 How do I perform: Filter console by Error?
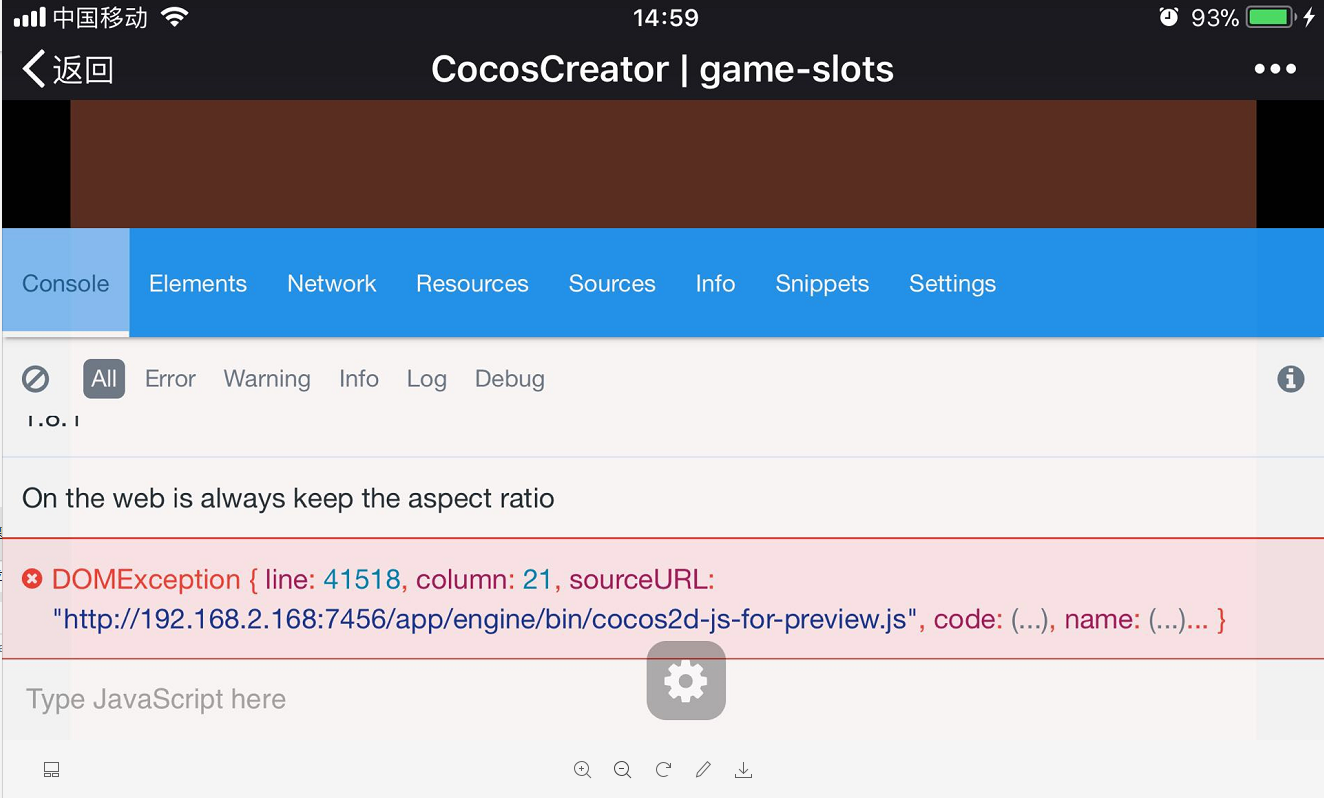(x=170, y=379)
